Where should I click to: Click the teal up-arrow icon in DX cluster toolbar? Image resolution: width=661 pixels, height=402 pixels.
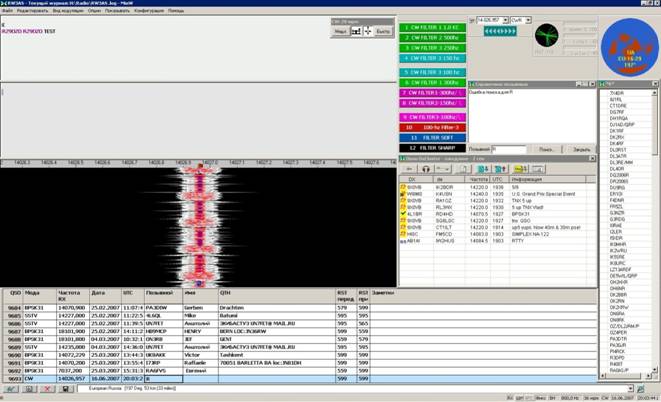[500, 169]
